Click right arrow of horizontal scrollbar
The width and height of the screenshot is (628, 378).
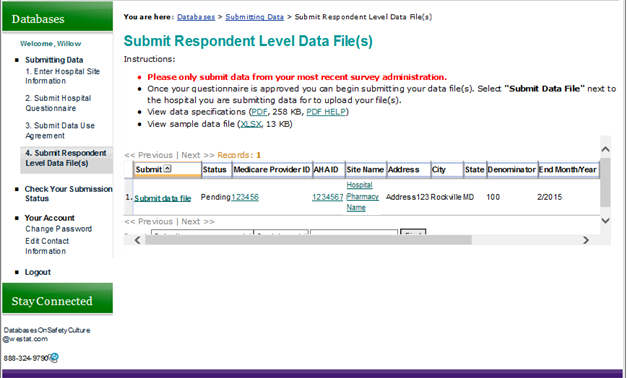coord(586,240)
